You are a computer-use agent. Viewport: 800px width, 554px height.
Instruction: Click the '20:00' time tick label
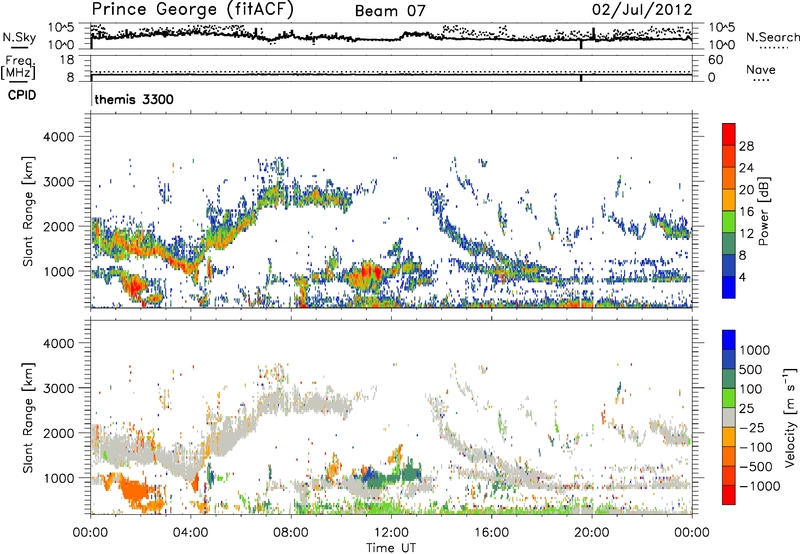591,533
